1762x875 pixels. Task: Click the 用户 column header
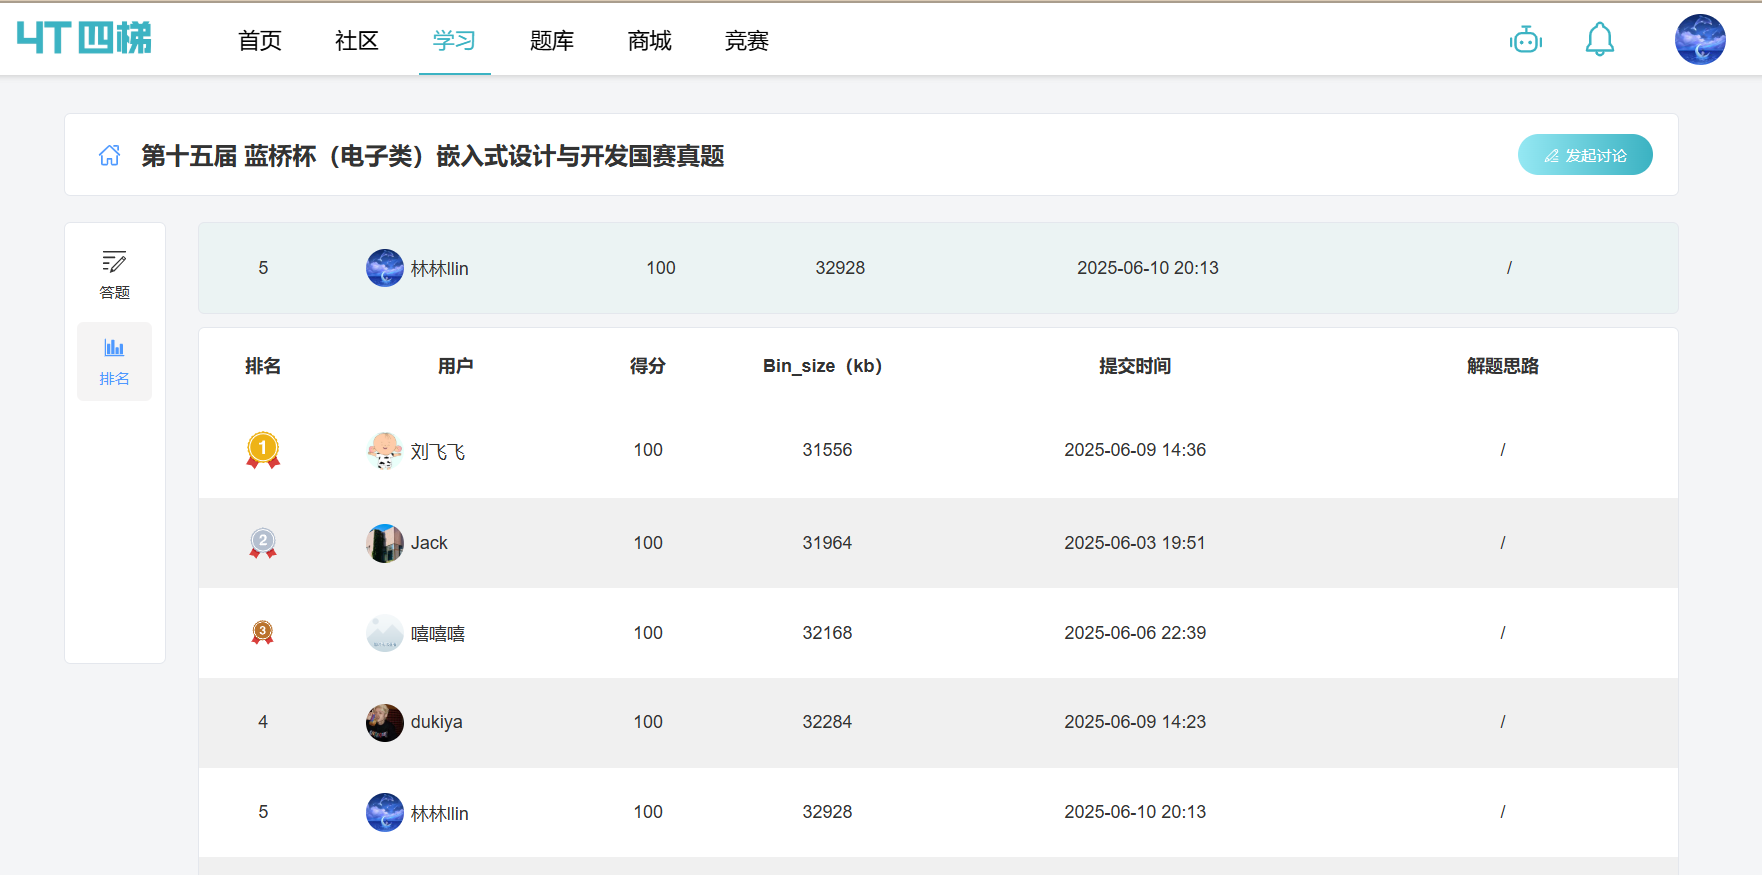coord(456,366)
